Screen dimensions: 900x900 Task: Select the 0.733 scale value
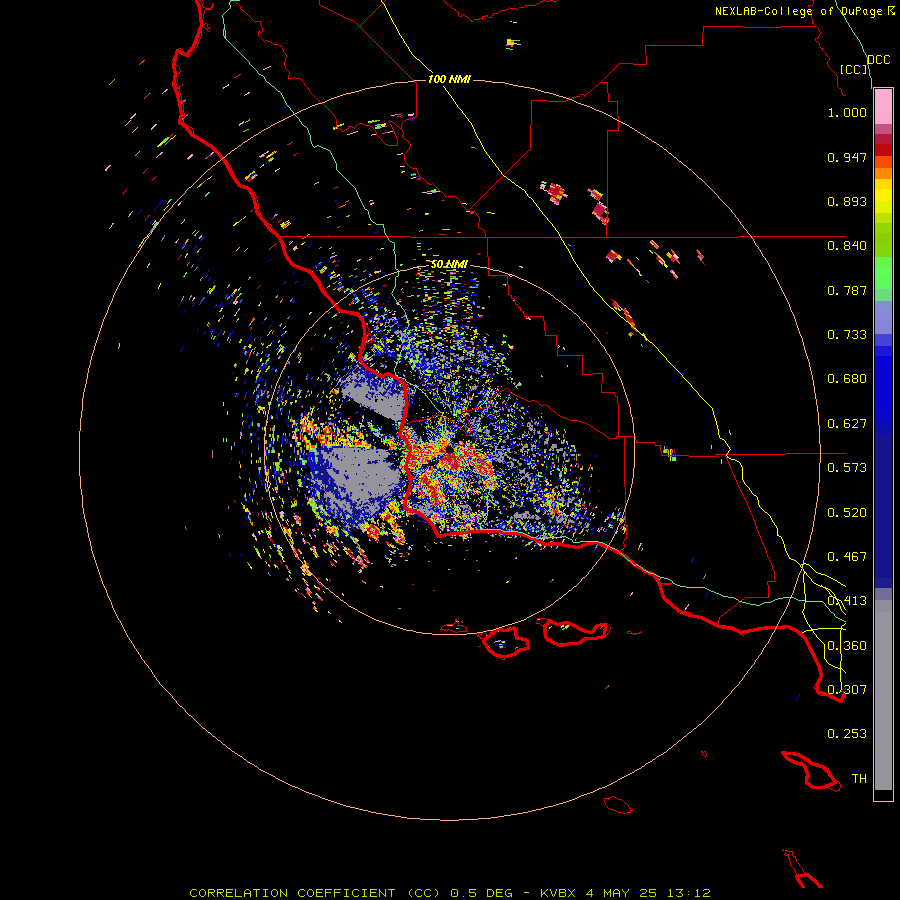coord(847,335)
